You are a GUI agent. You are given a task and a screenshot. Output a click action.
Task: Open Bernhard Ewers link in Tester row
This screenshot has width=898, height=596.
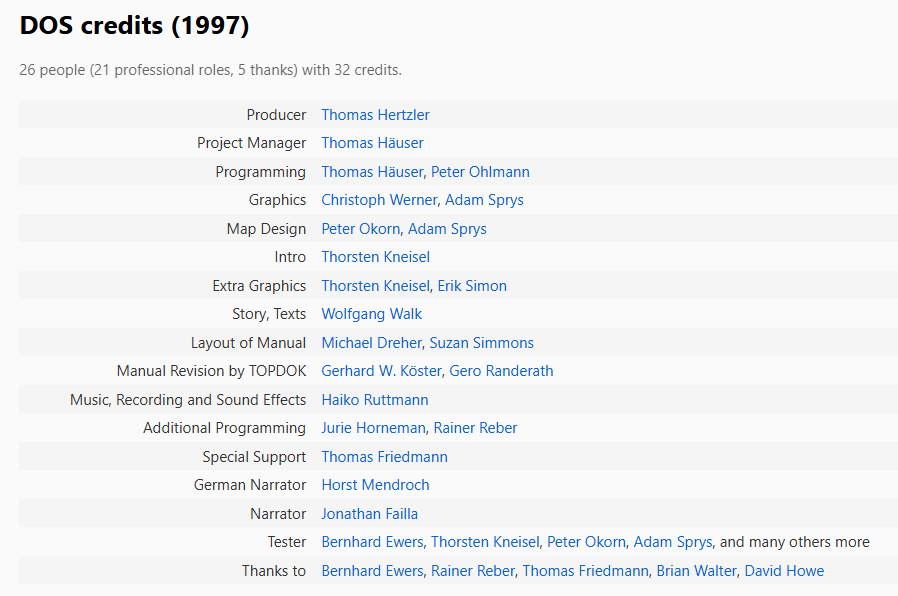pyautogui.click(x=372, y=542)
